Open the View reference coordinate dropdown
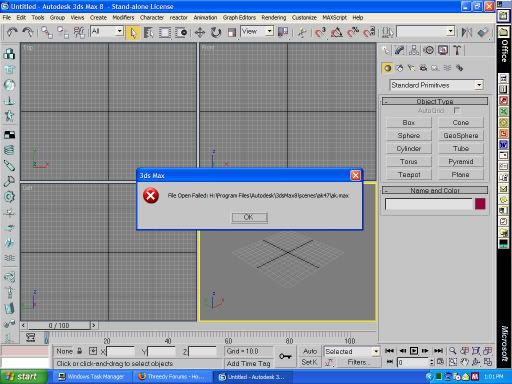This screenshot has height=384, width=512. tap(257, 31)
